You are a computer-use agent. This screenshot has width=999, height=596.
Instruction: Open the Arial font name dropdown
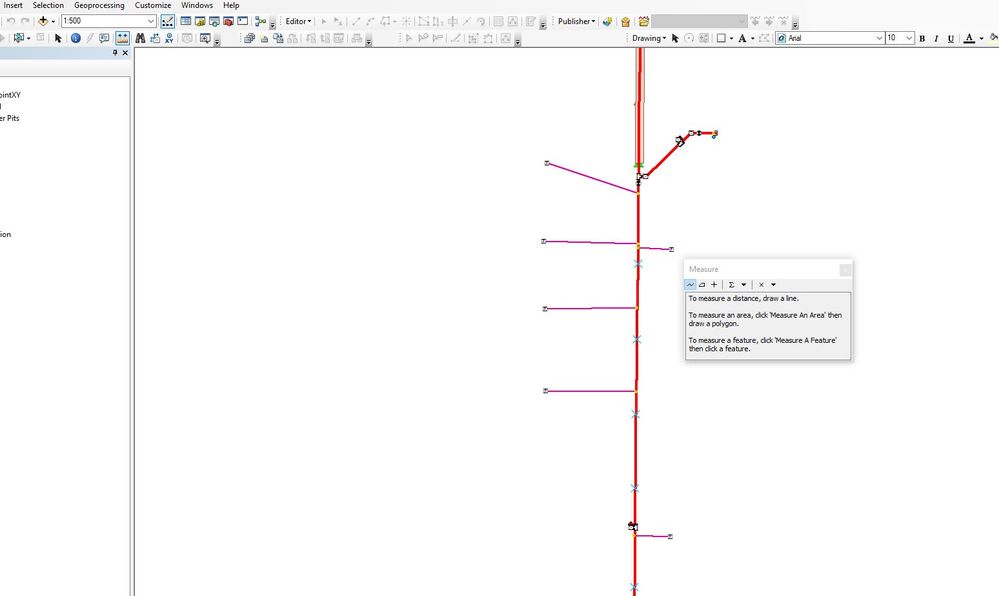coord(879,38)
